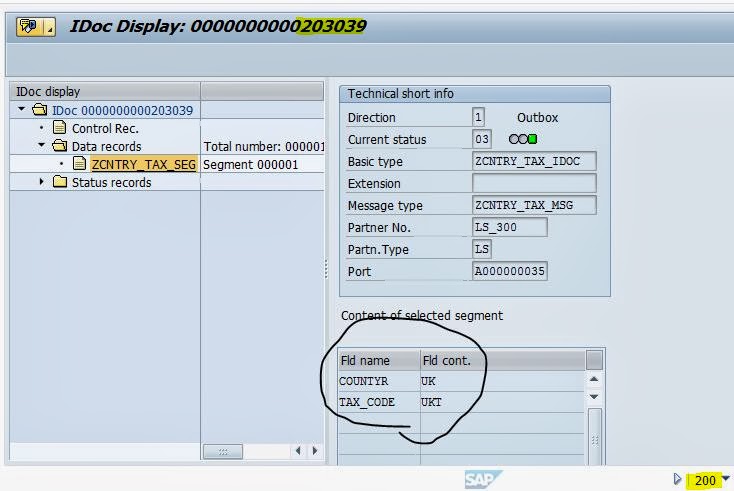Open the dropdown arrow next to the services icon
The image size is (734, 491).
(x=50, y=27)
